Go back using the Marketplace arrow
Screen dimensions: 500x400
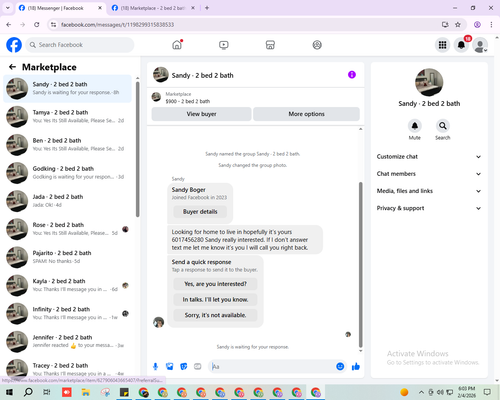click(12, 67)
